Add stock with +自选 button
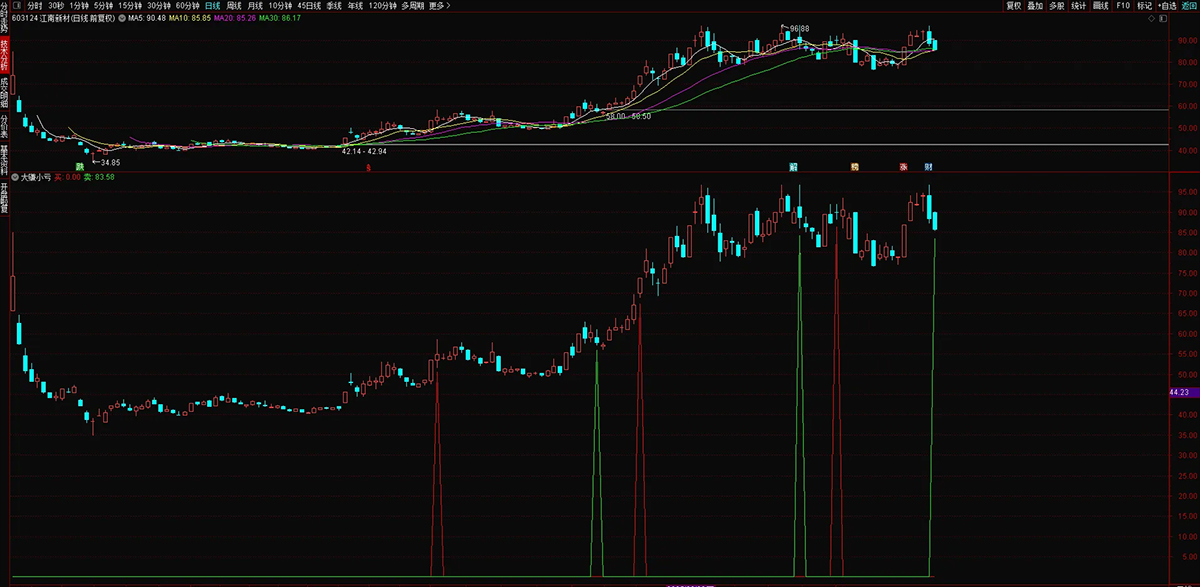The height and width of the screenshot is (587, 1200). pos(1167,5)
